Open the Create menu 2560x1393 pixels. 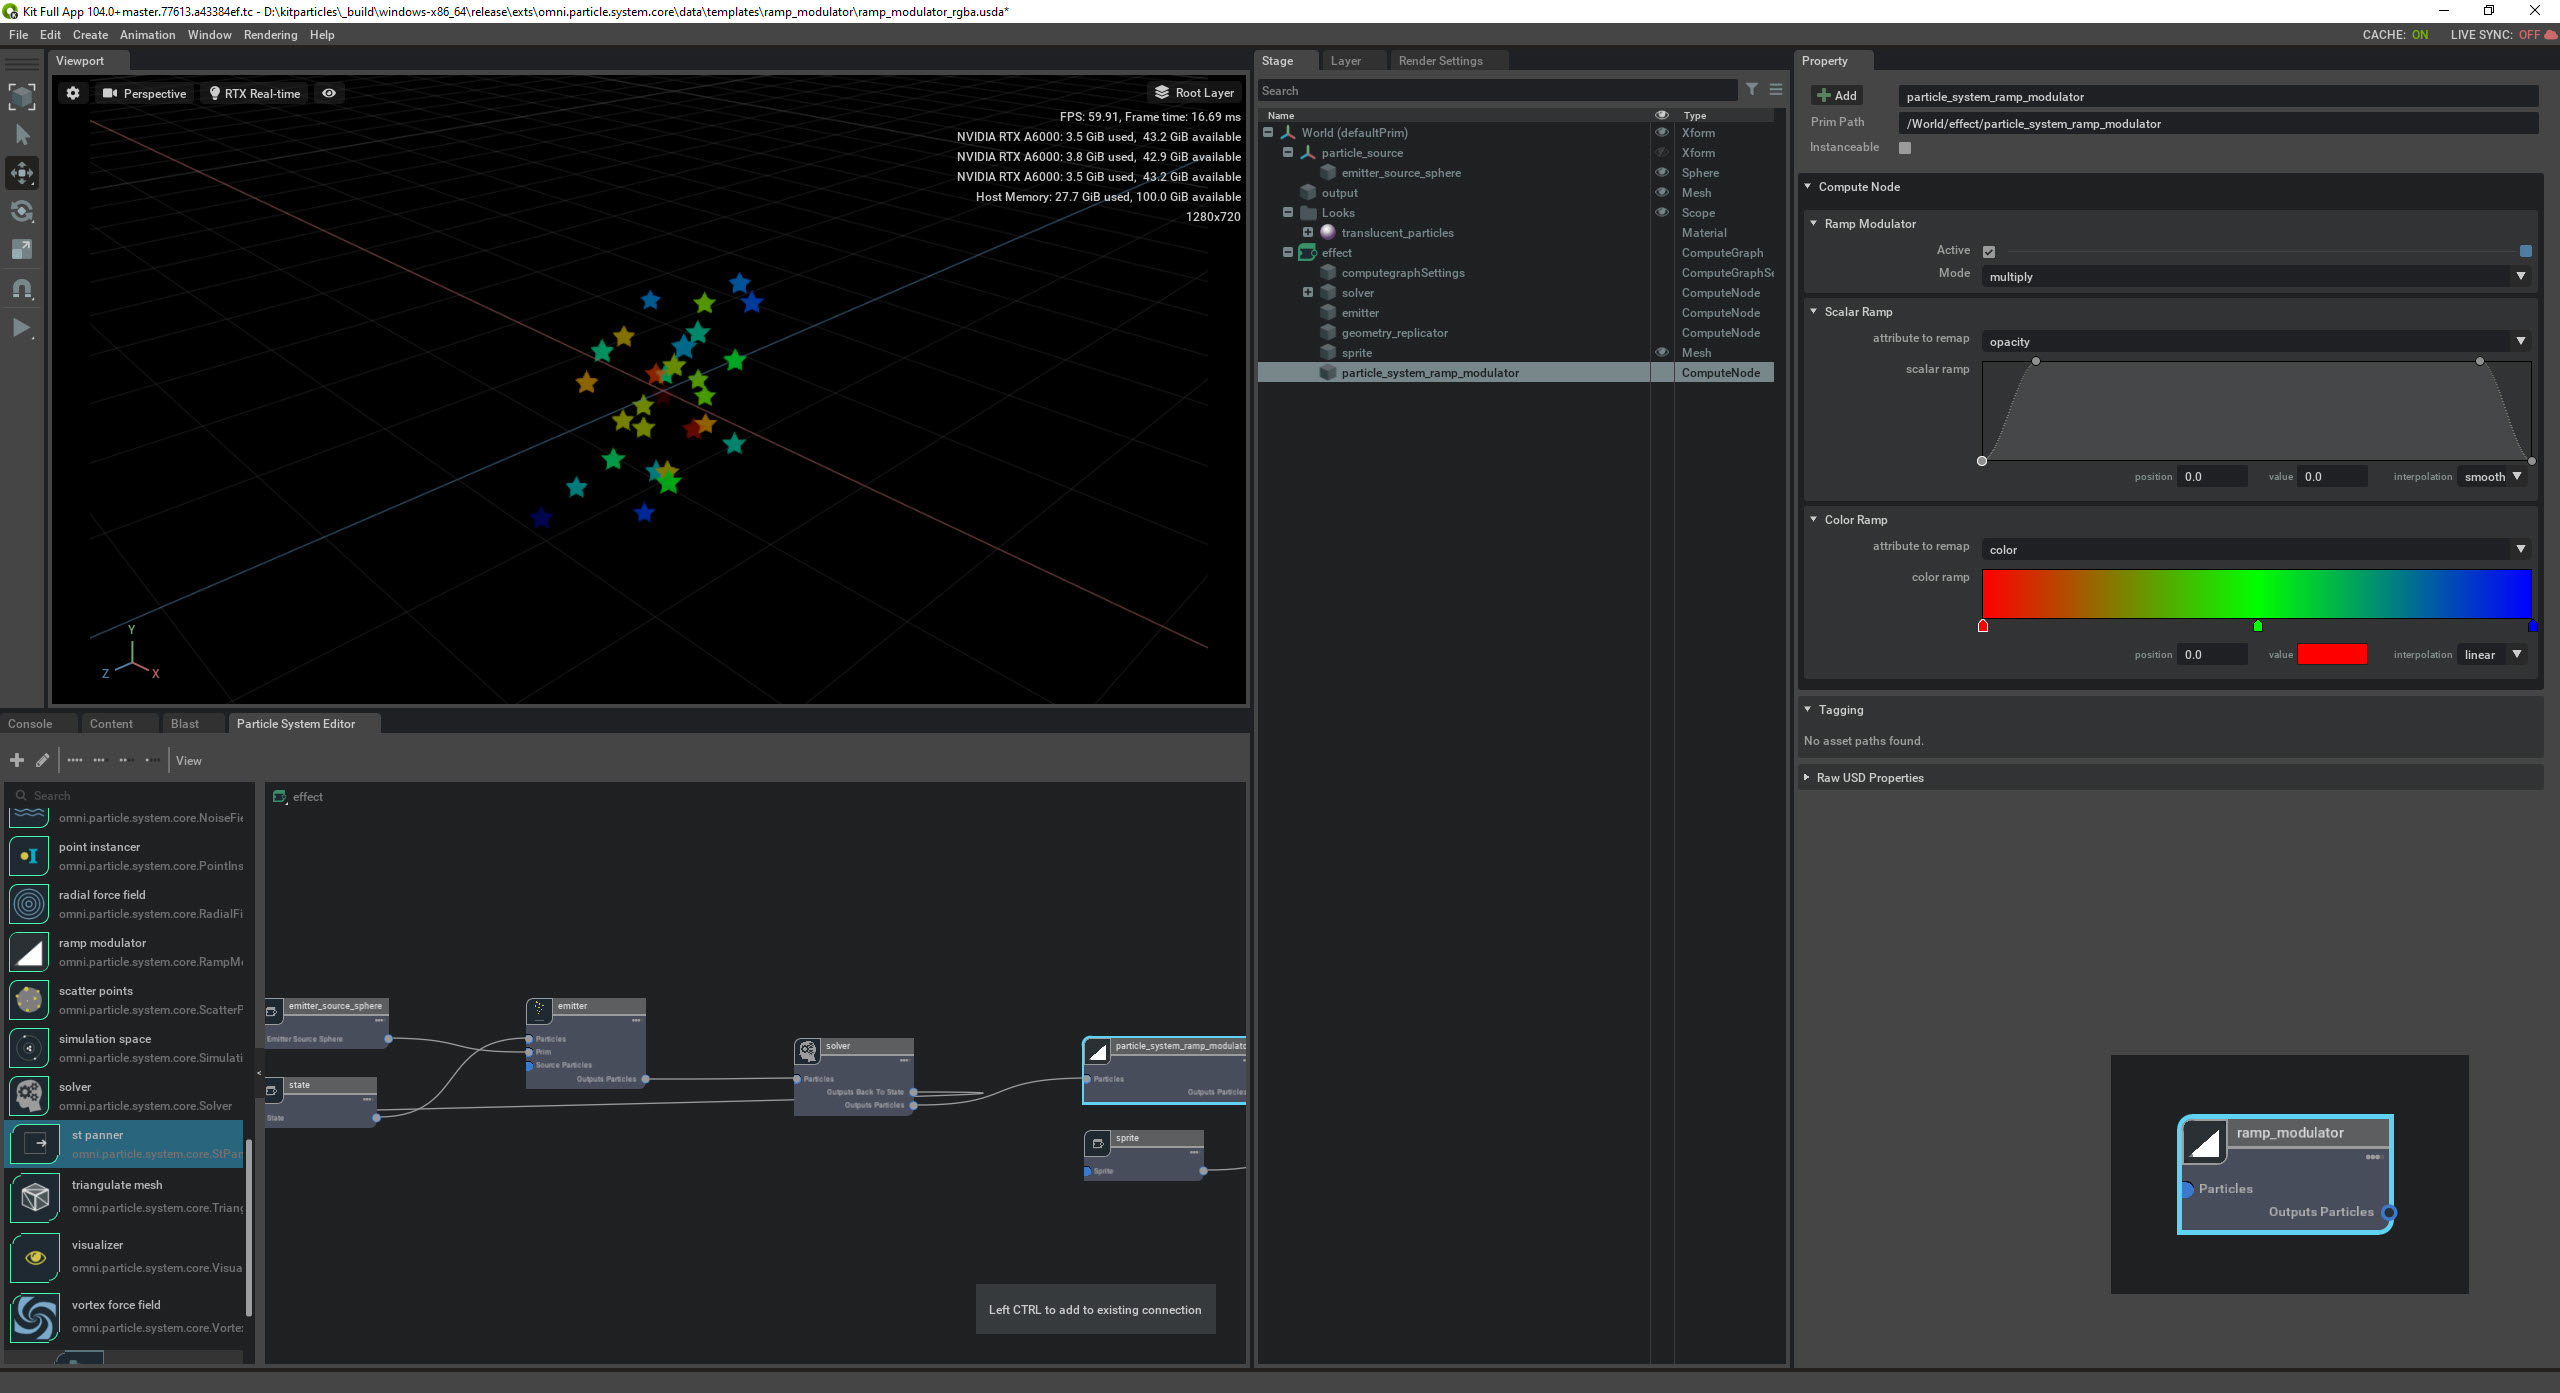click(90, 35)
